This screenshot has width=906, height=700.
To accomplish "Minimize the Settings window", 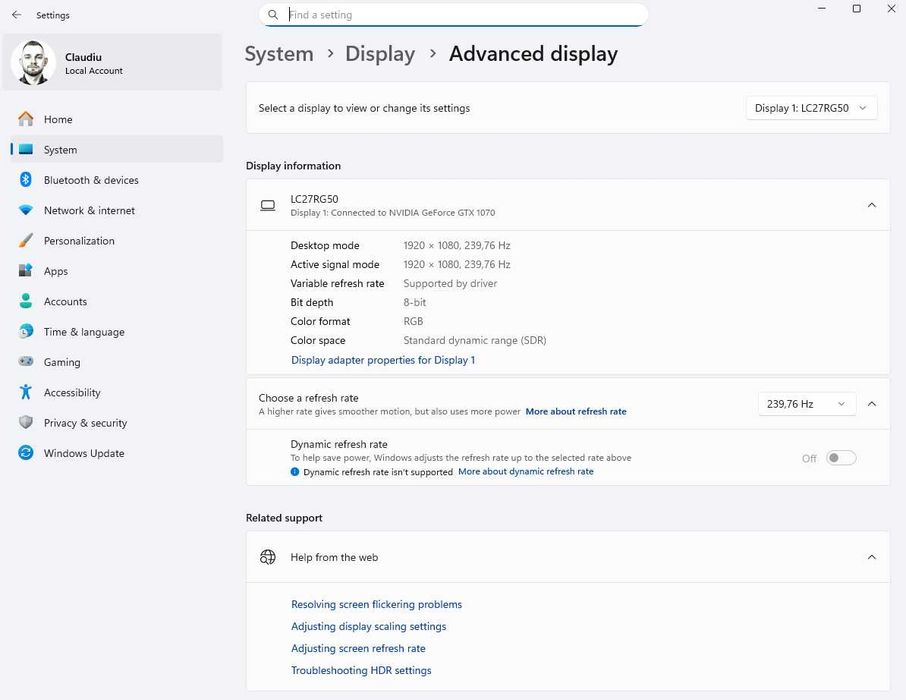I will point(822,9).
